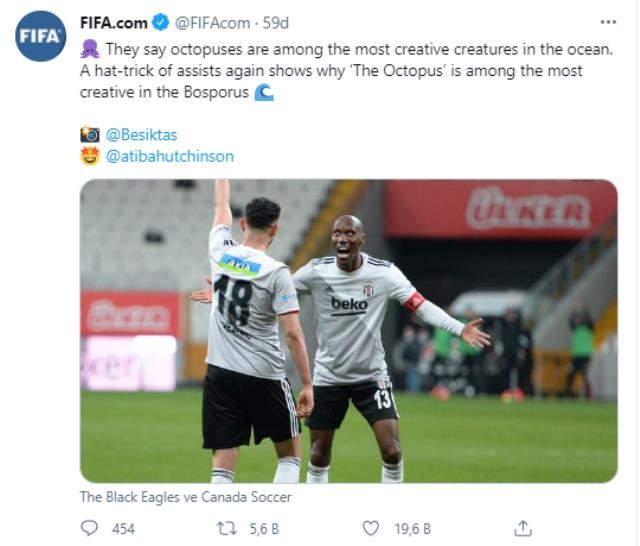Click the blue verified badge
Screen dimensions: 640x546
click(x=160, y=22)
